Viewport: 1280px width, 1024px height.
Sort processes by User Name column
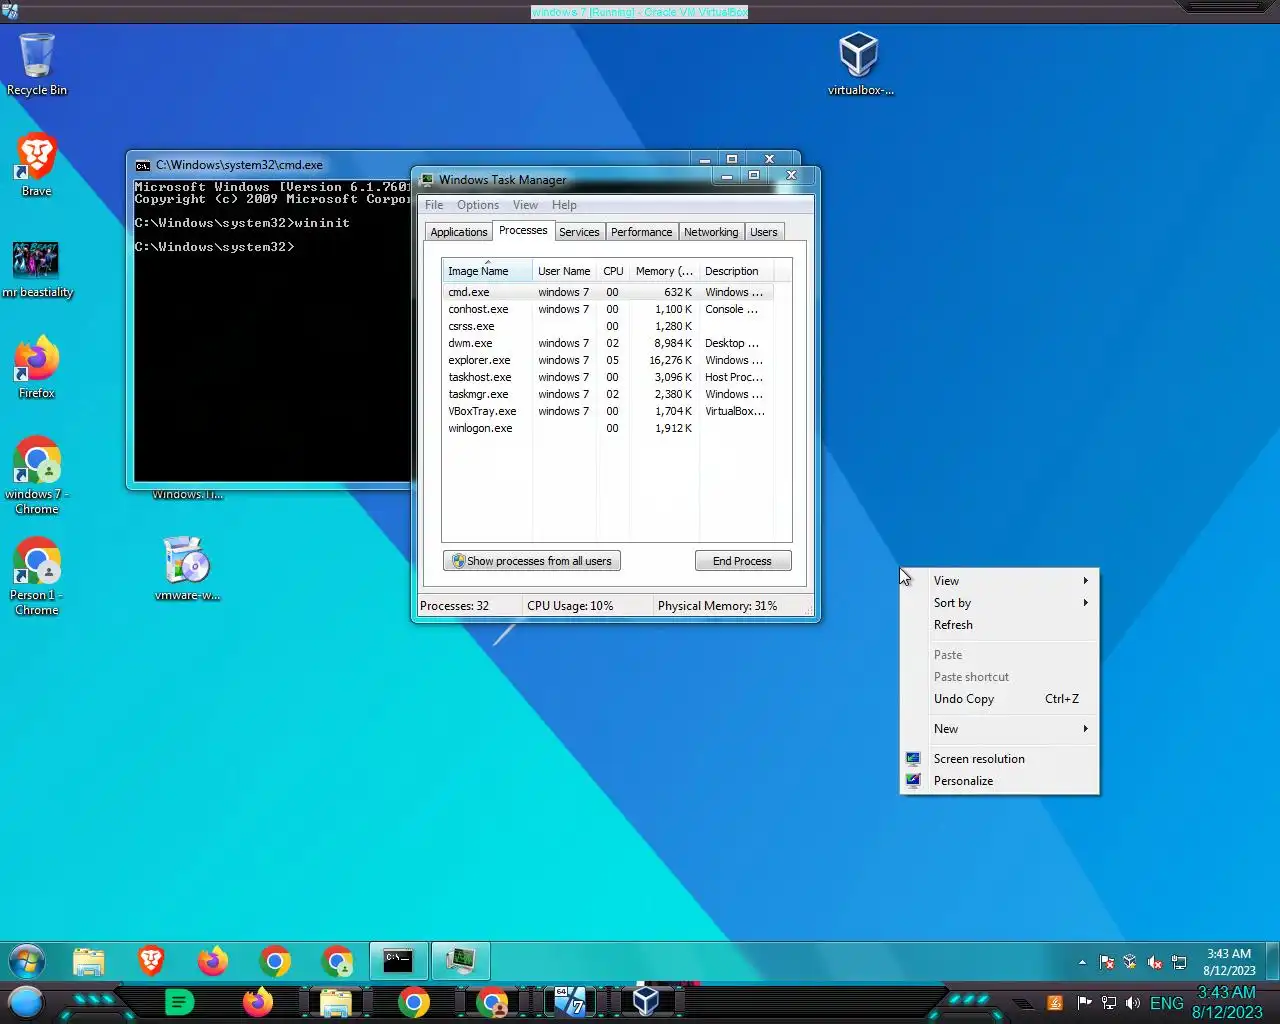pos(564,271)
